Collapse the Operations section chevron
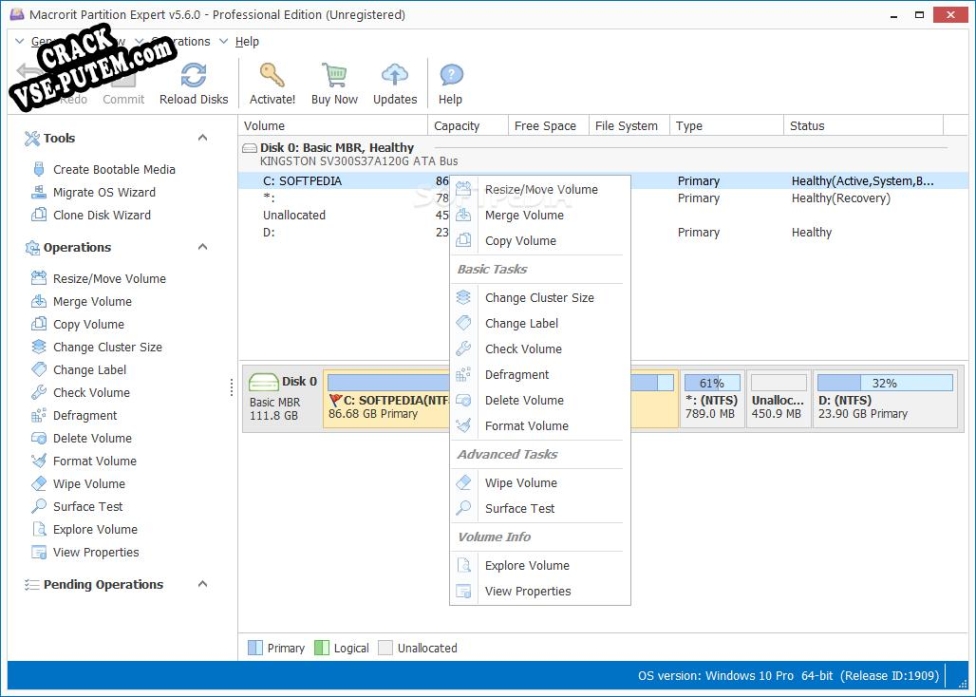The height and width of the screenshot is (697, 976). [202, 247]
